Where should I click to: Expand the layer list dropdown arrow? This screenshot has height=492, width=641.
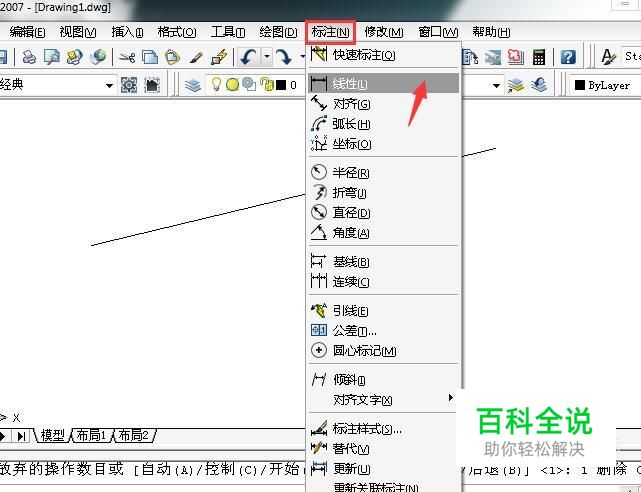(496, 85)
